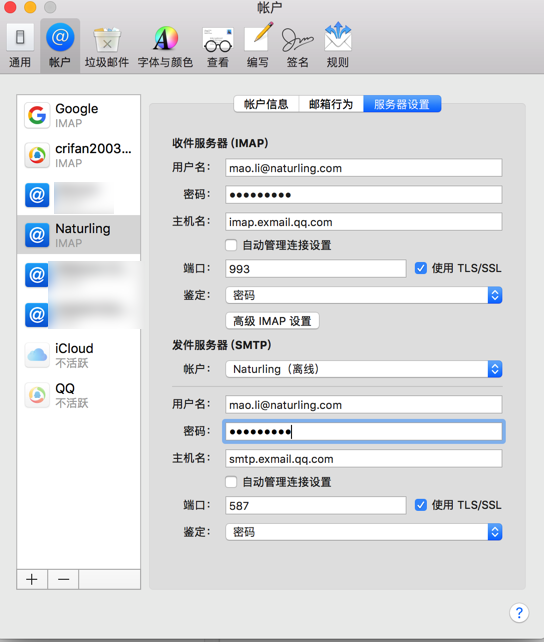
Task: Open the 规则 Rules pane
Action: tap(338, 46)
